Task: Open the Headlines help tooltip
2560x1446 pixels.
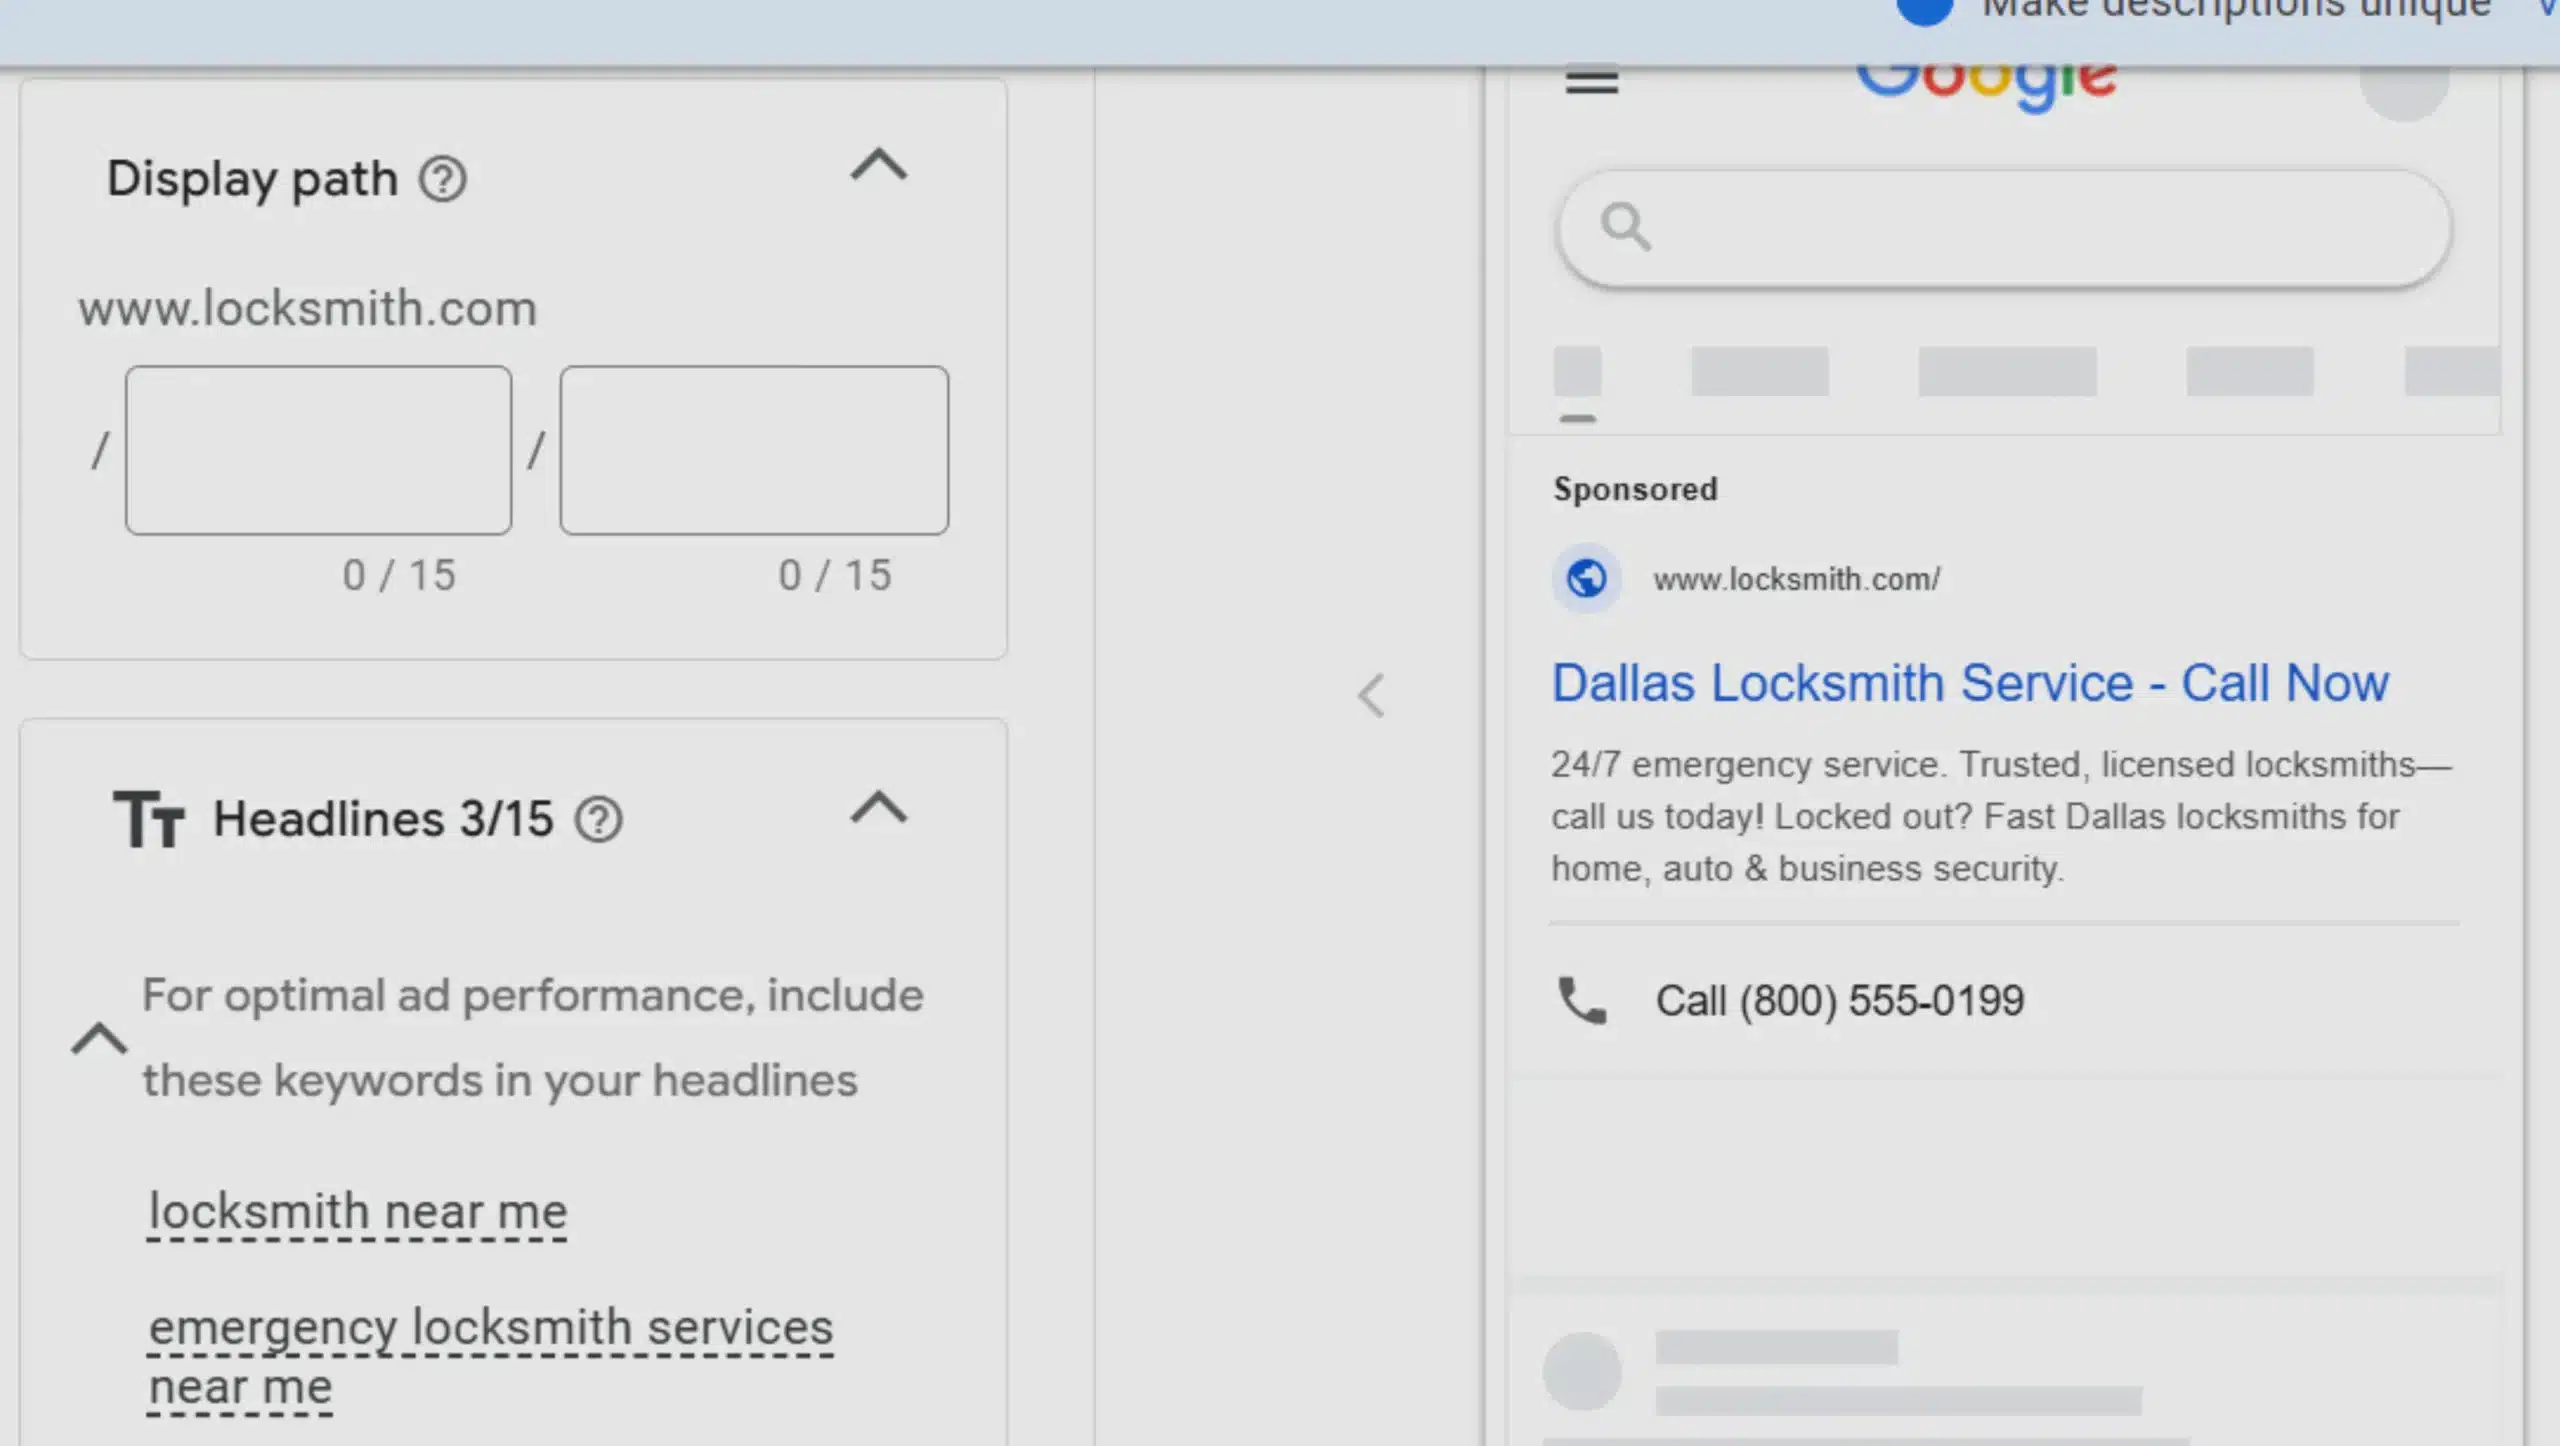Action: coord(598,818)
